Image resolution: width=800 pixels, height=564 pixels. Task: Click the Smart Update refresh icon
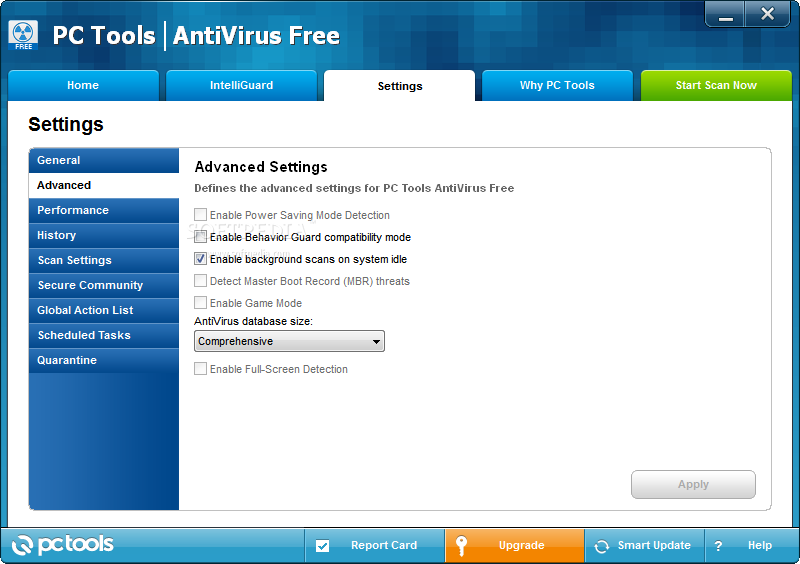pos(602,546)
